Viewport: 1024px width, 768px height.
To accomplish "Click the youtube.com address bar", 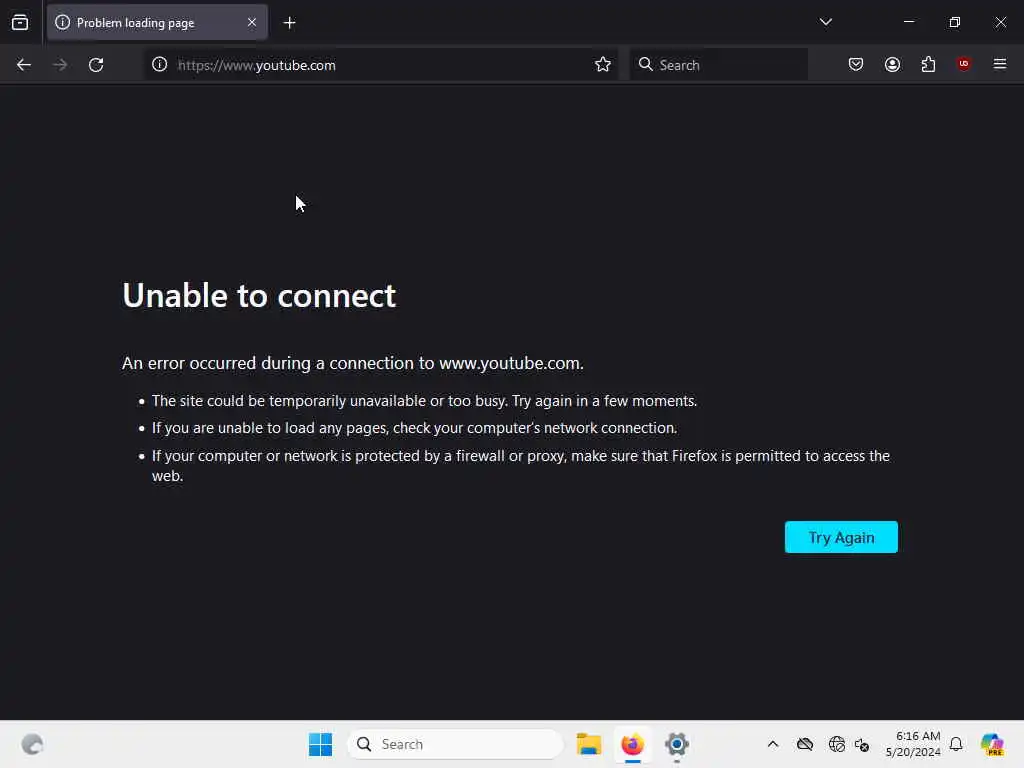I will coord(382,65).
